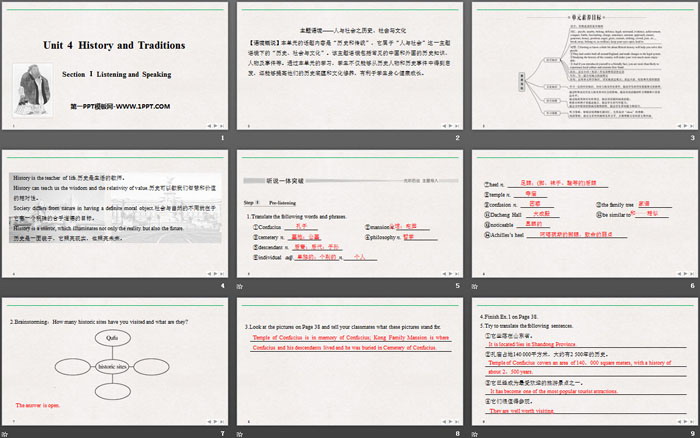Click the animation star icon under slide 6
The height and width of the screenshot is (438, 700).
(475, 286)
